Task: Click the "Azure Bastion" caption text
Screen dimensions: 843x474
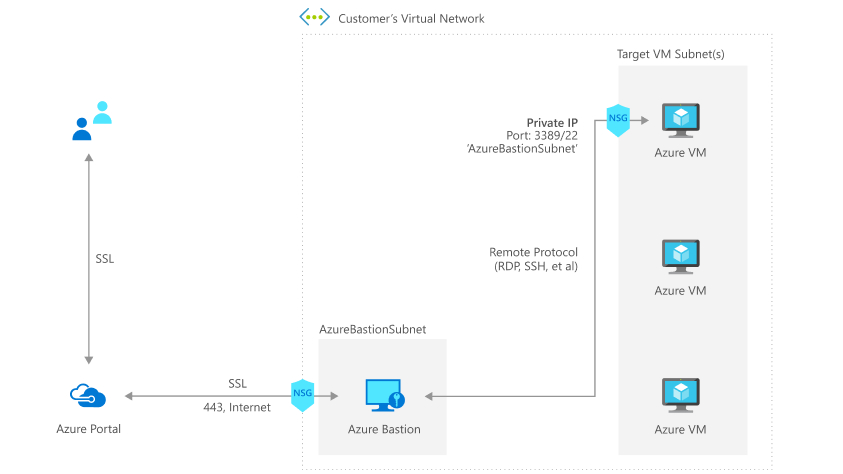Action: point(384,429)
